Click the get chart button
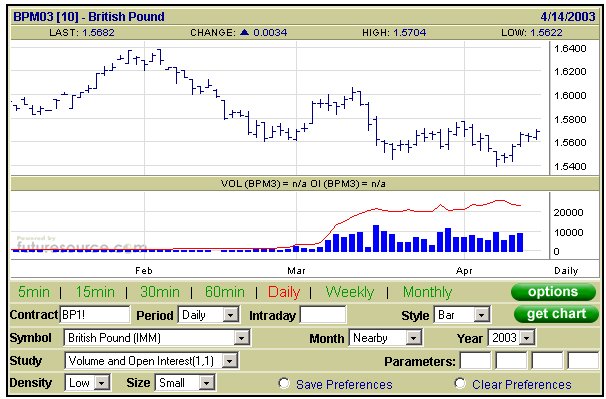This screenshot has width=606, height=399. click(556, 314)
